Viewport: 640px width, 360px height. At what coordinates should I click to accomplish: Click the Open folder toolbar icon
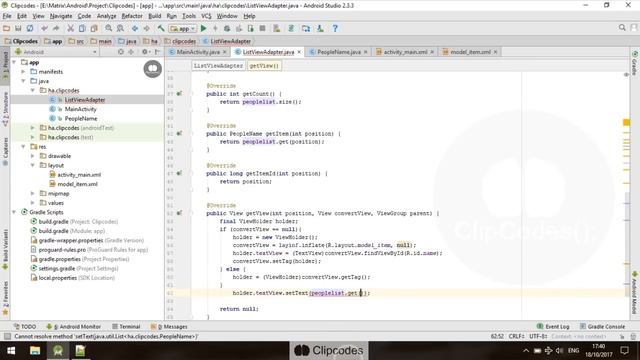point(6,29)
